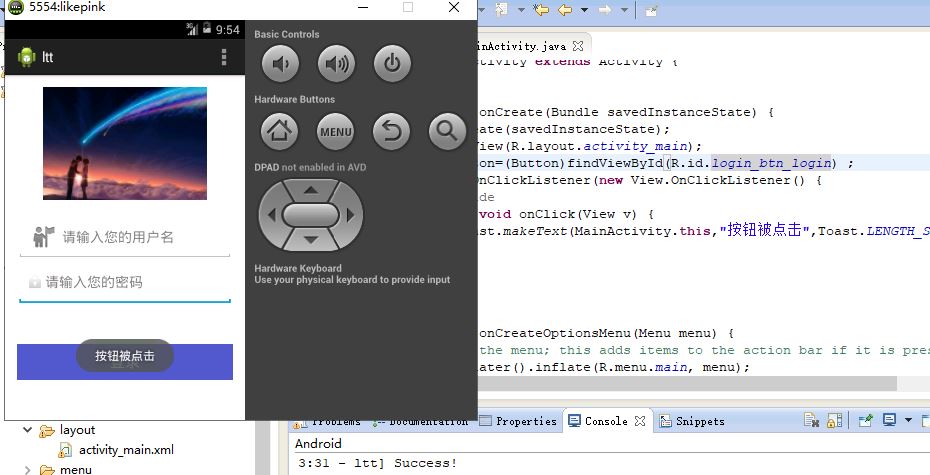Click the 9:54 clock in the emulator status bar
This screenshot has height=475, width=930.
[x=228, y=30]
